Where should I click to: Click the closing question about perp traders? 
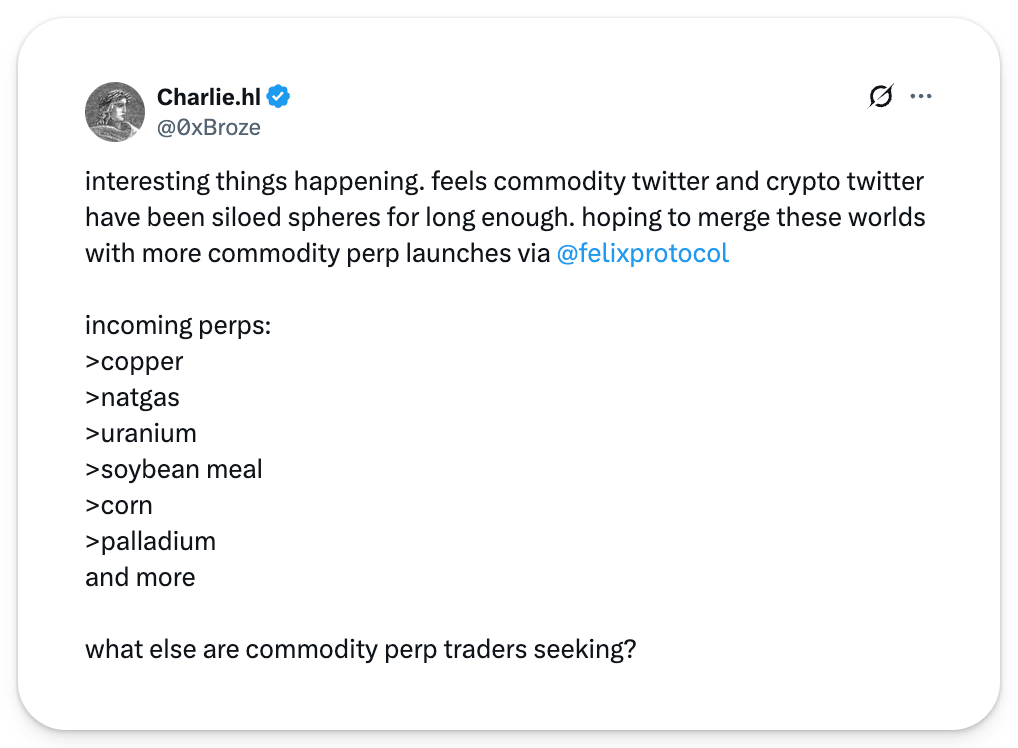tap(361, 649)
